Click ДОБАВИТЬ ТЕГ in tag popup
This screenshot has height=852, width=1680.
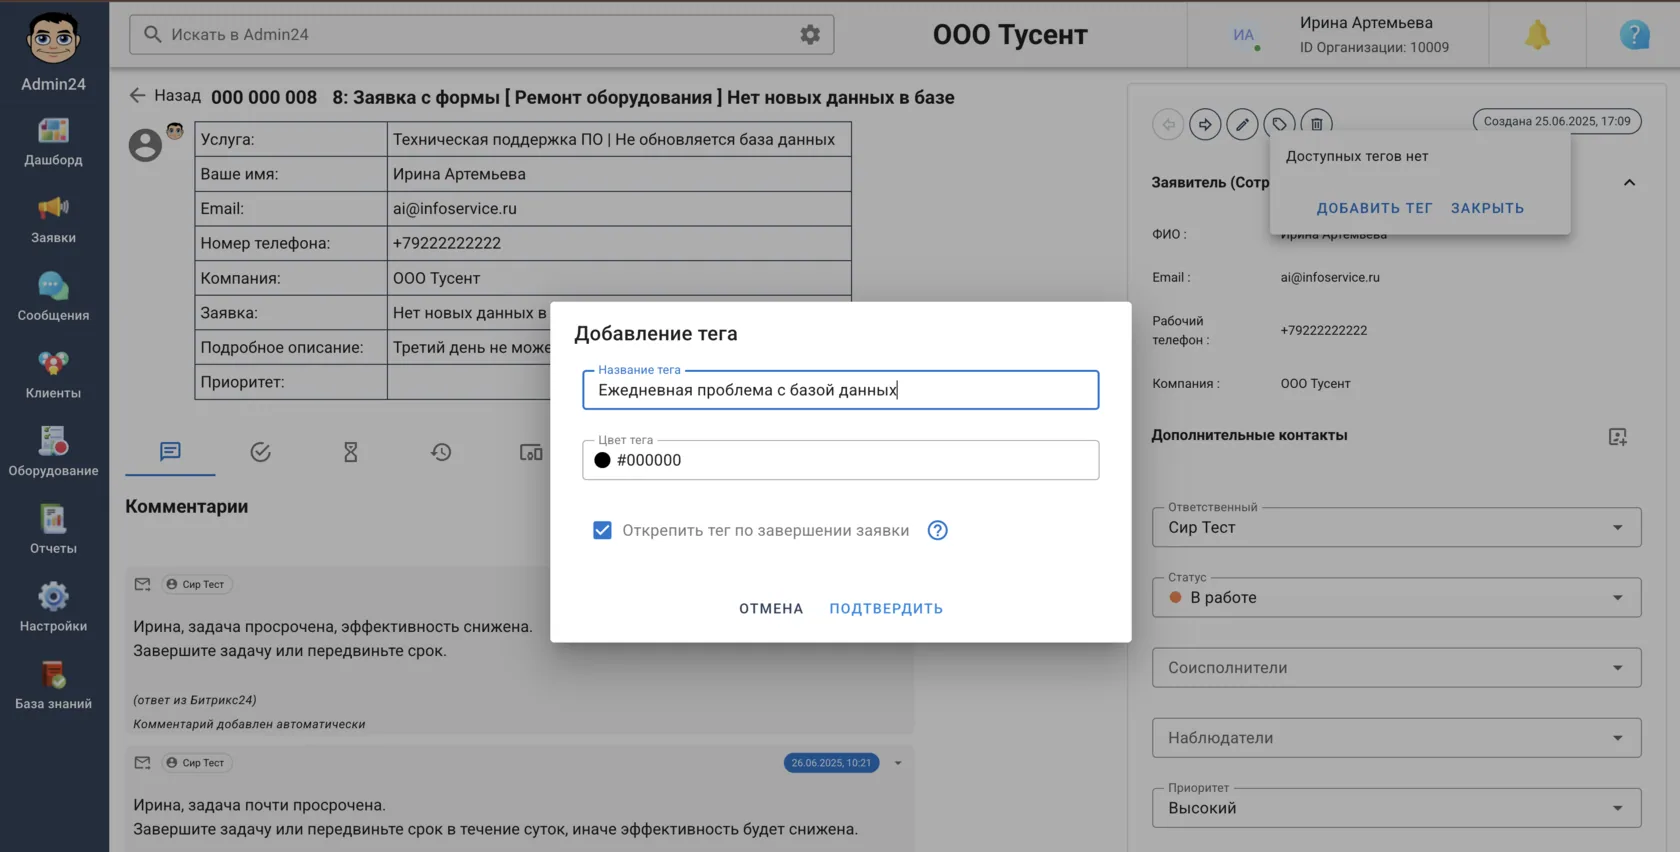click(1374, 208)
